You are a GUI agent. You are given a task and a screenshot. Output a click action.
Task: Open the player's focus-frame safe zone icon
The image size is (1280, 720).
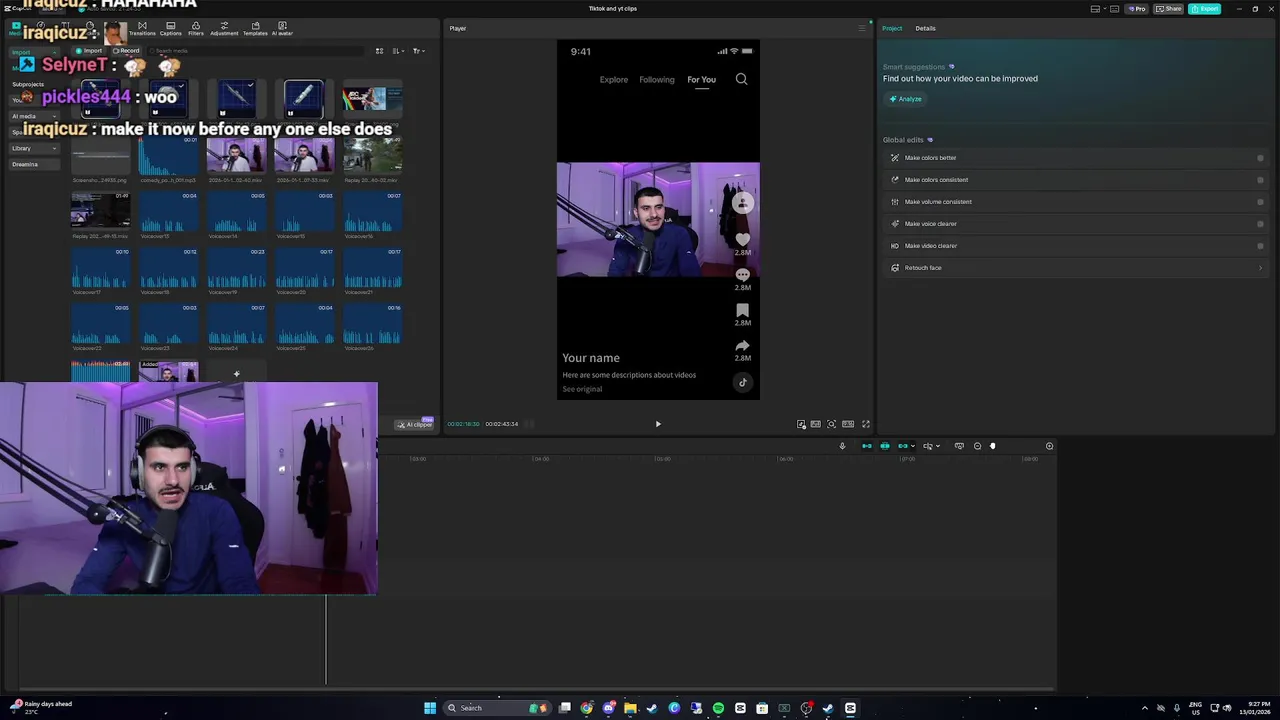(x=831, y=424)
